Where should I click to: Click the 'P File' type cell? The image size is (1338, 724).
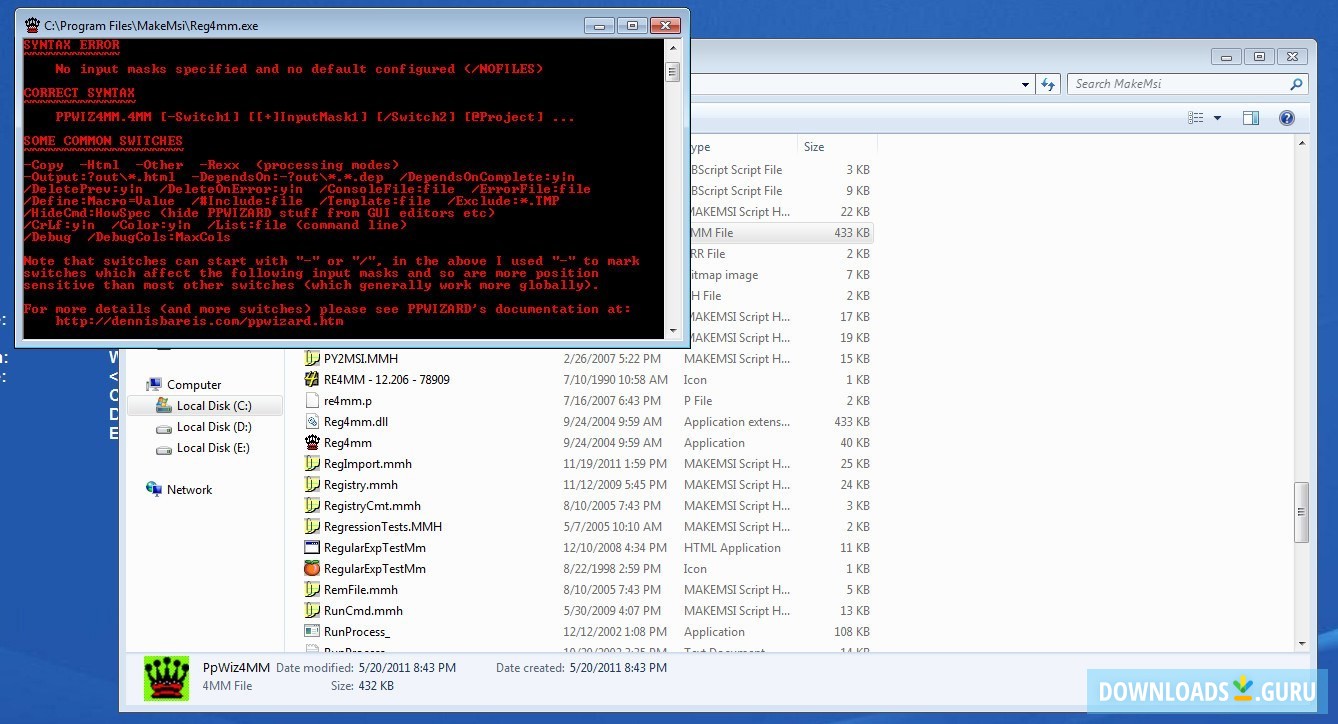click(x=698, y=401)
